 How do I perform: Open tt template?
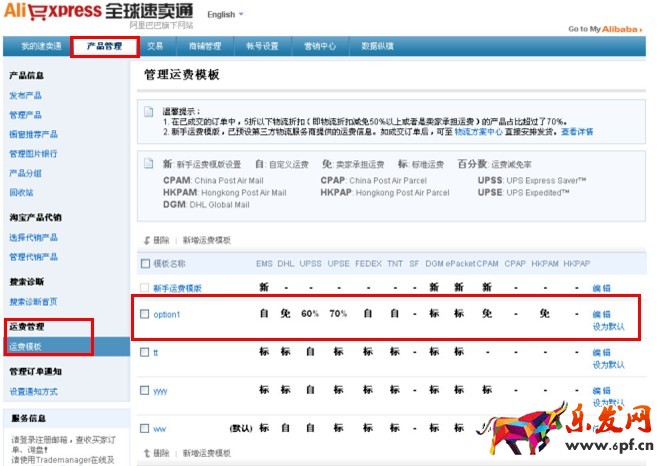(156, 352)
